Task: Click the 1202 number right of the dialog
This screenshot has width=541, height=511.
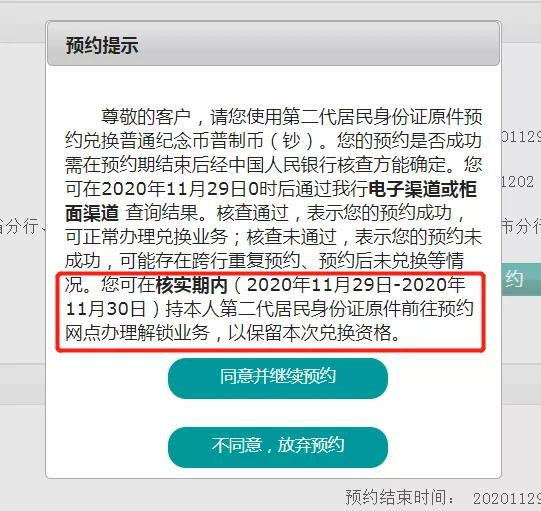Action: point(518,182)
